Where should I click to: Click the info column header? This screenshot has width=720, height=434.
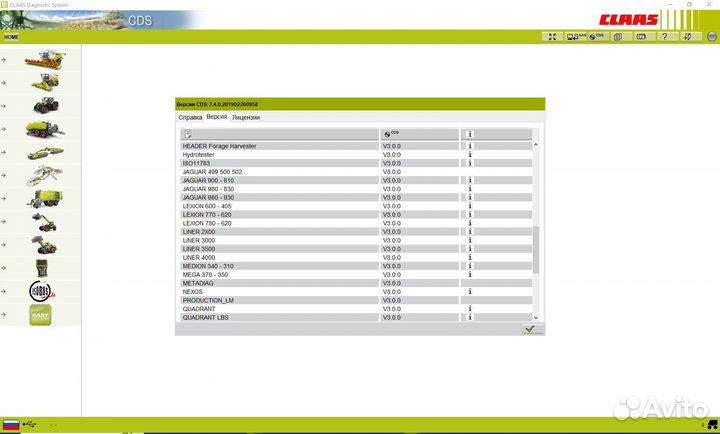496,134
